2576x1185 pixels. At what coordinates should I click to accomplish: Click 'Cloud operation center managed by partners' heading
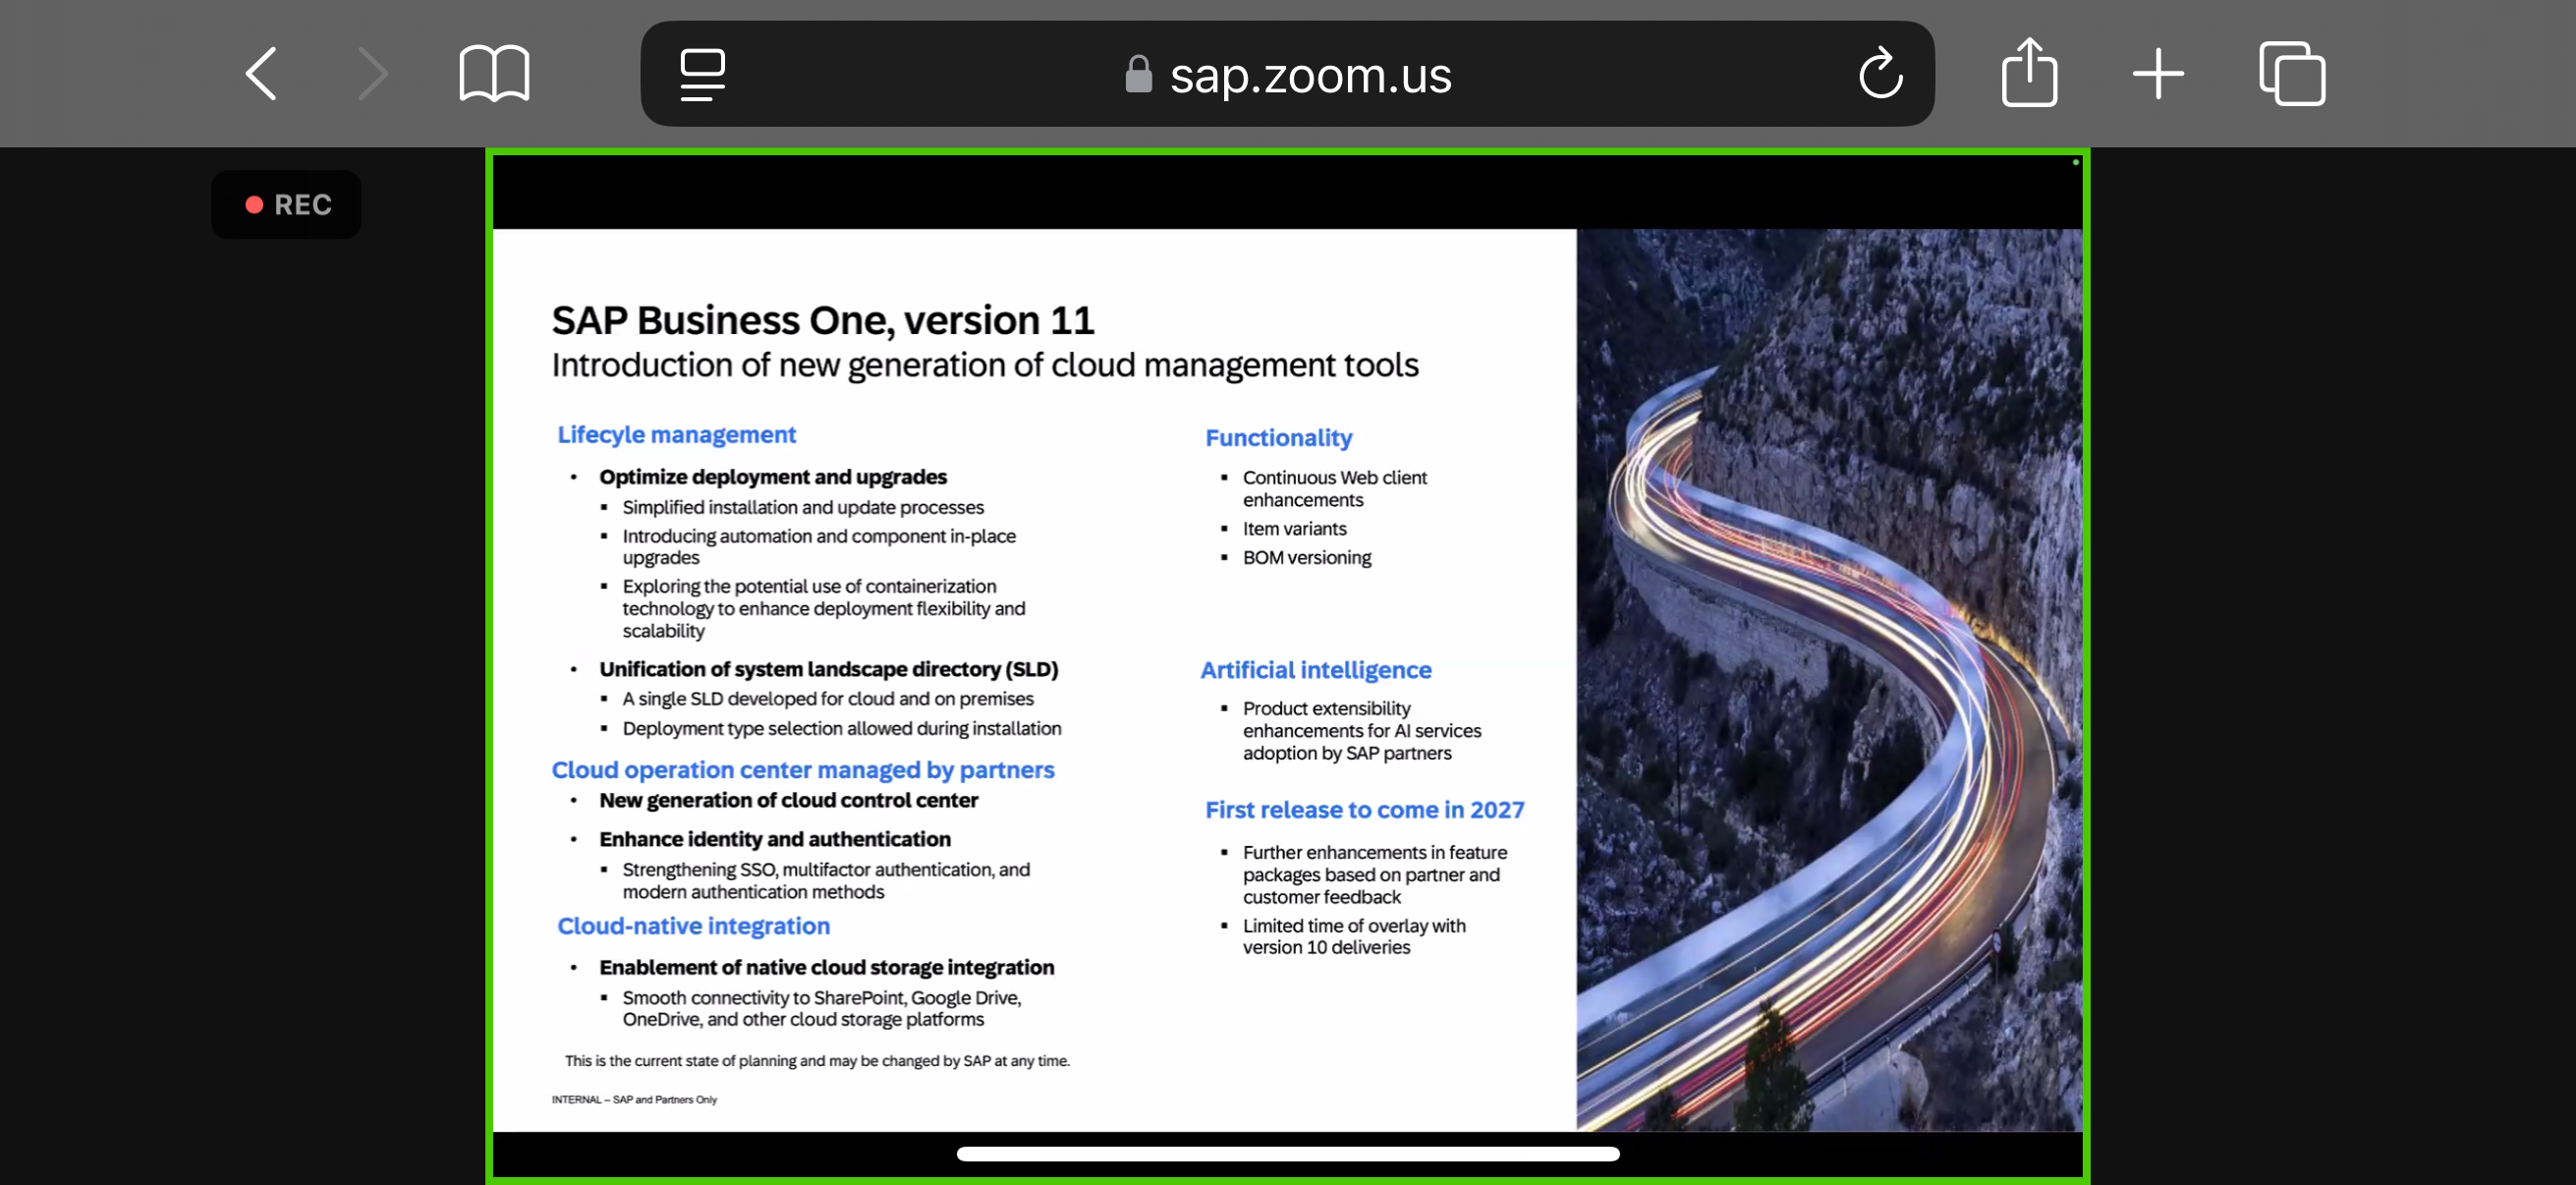pos(802,770)
